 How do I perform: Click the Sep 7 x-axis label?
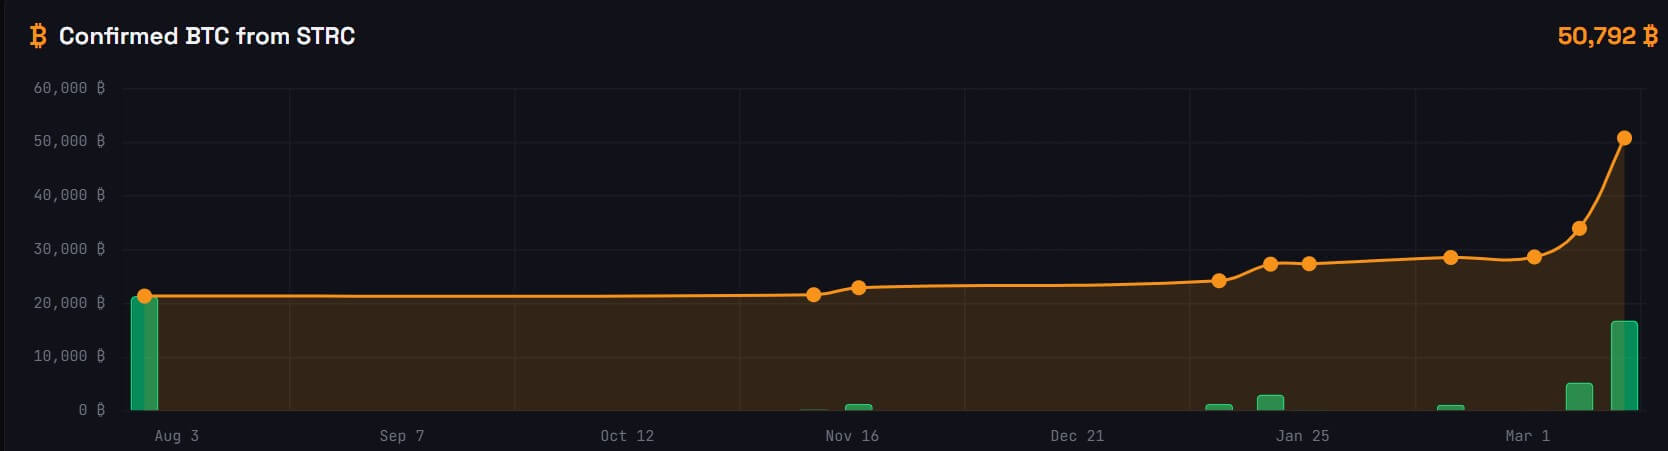[x=402, y=436]
